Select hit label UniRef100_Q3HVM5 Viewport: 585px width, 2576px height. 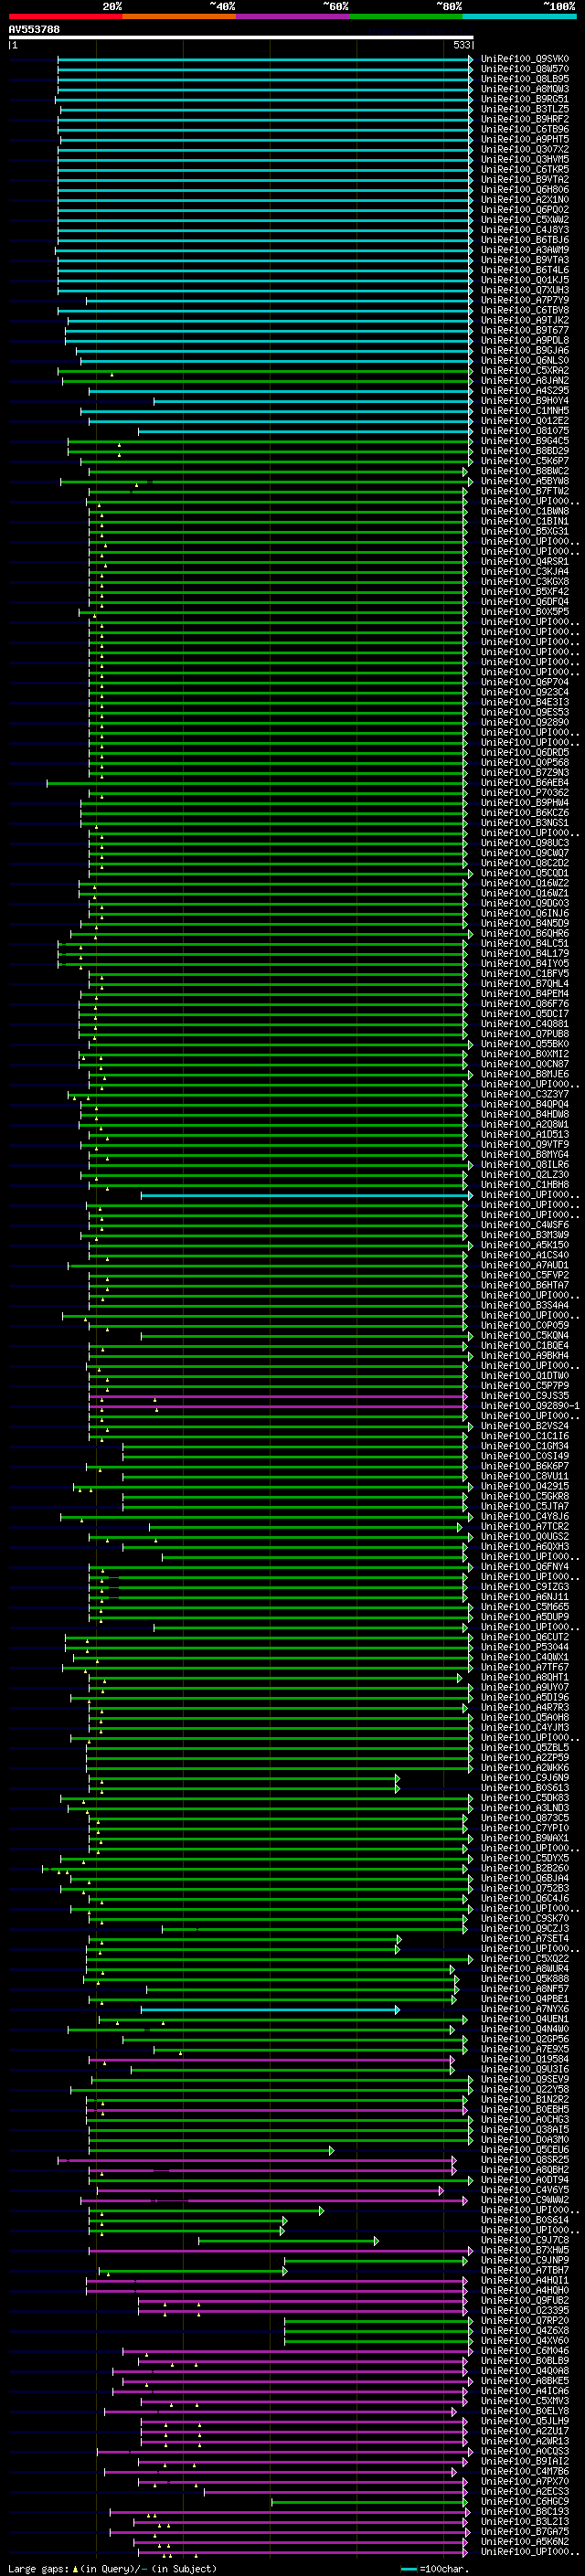pos(525,159)
